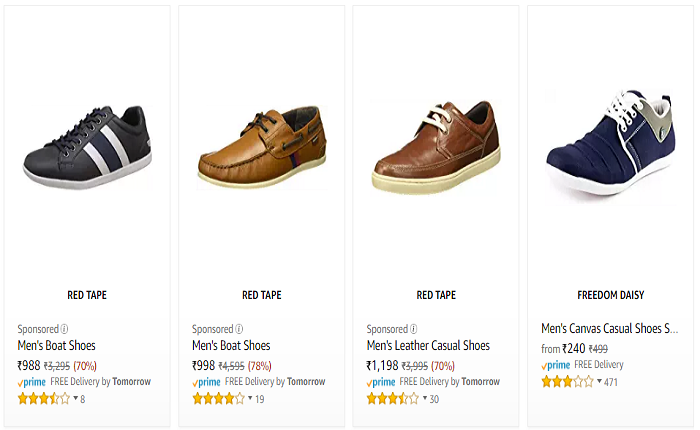The width and height of the screenshot is (700, 430).
Task: Open the 471 reviews count link
Action: click(611, 382)
